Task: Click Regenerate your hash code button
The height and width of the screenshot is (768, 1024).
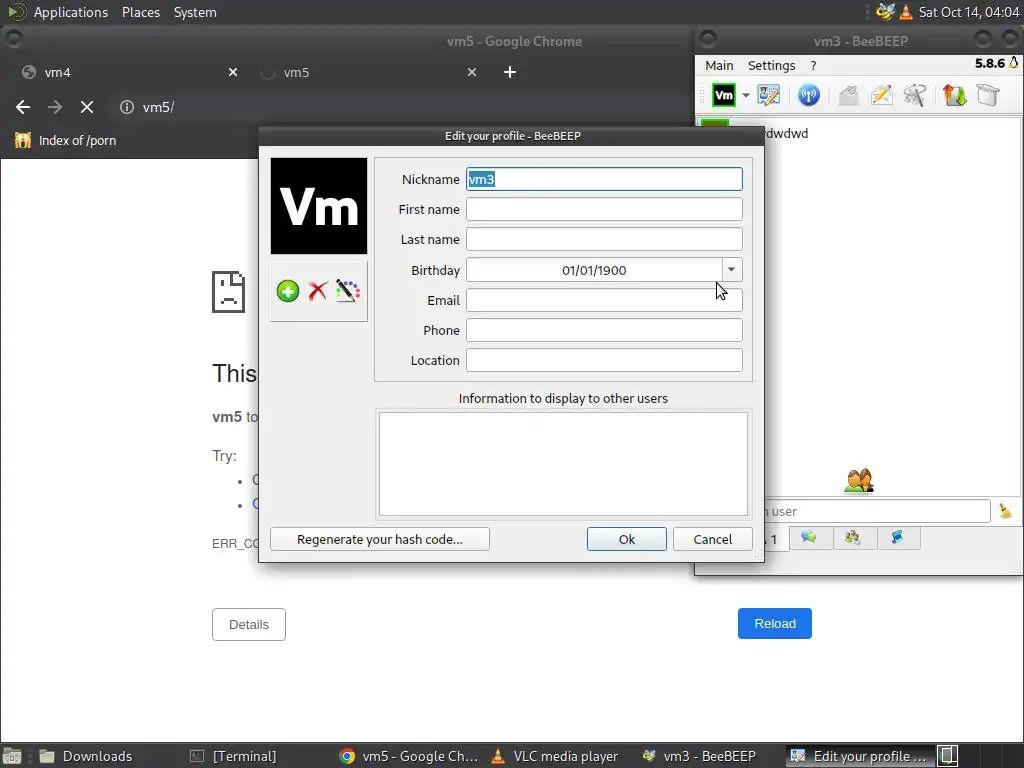Action: (379, 539)
